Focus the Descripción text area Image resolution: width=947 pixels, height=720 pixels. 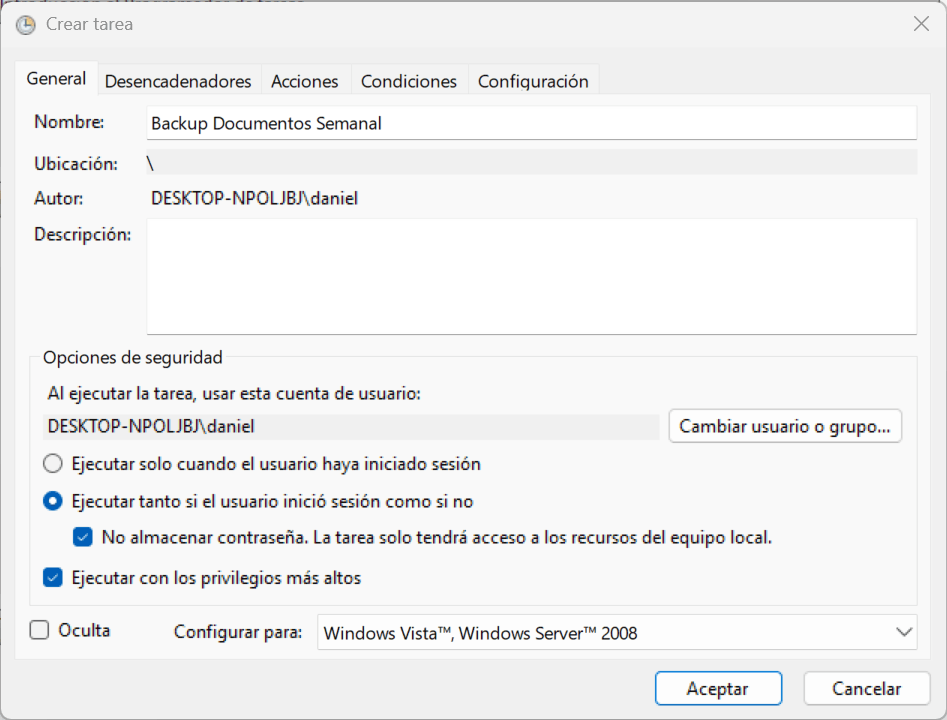click(x=530, y=276)
